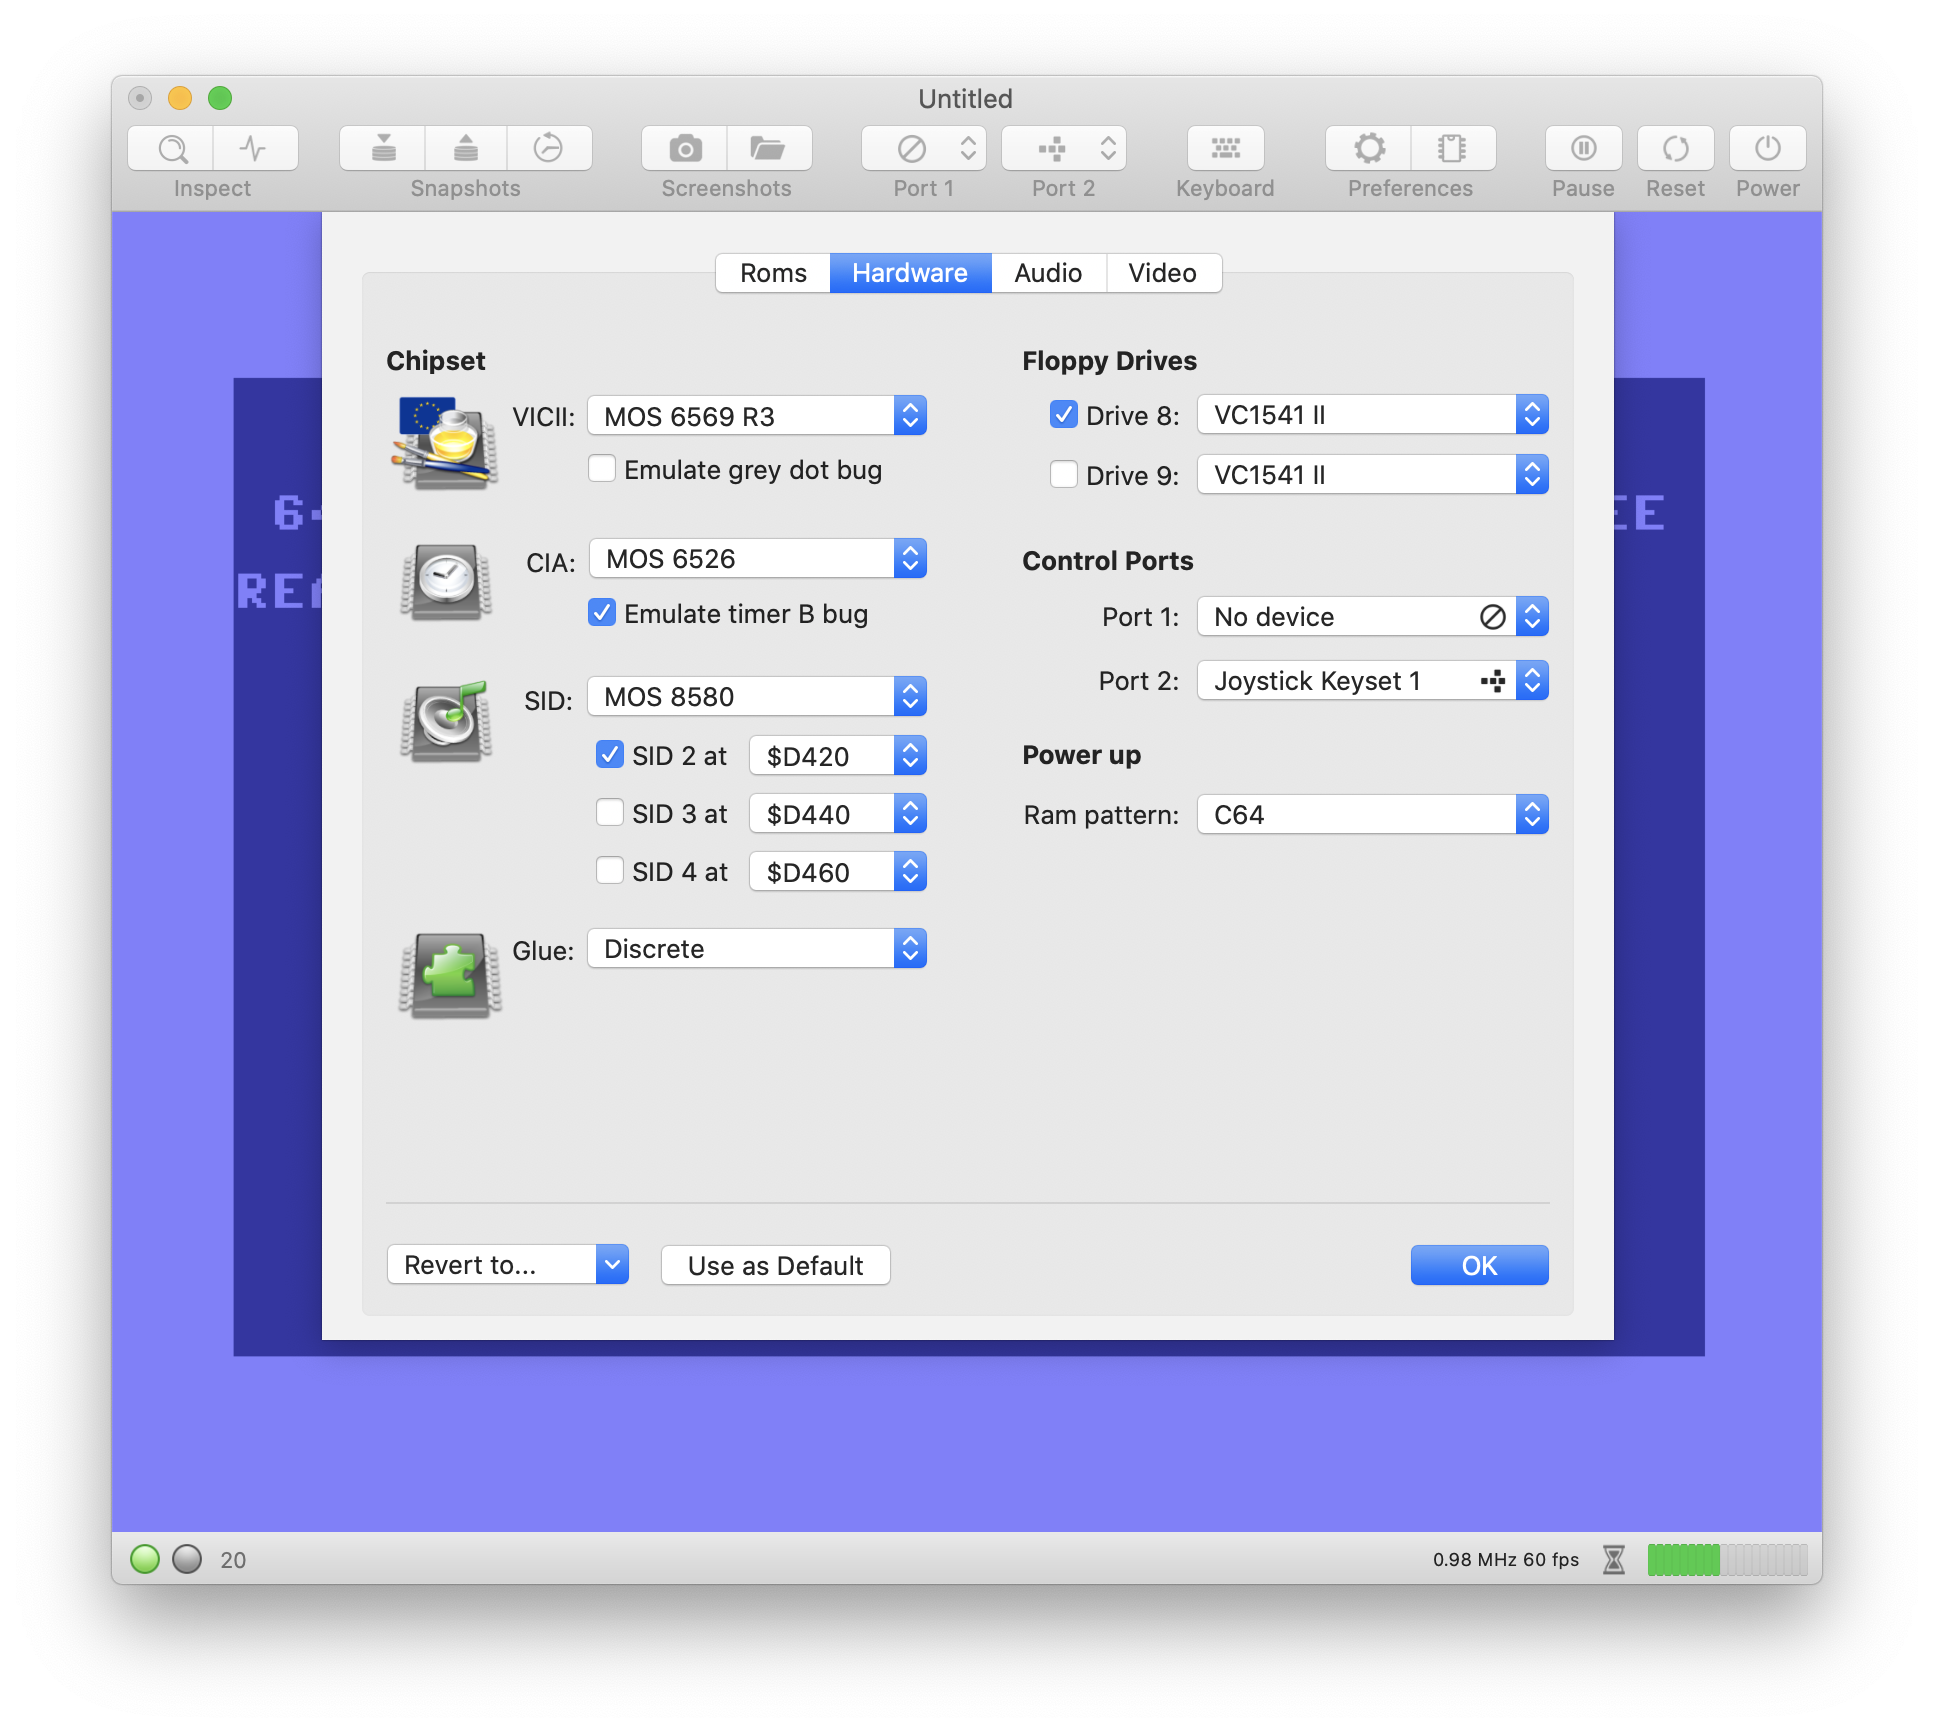Click the track number 20 in status bar
The height and width of the screenshot is (1732, 1934).
click(233, 1560)
